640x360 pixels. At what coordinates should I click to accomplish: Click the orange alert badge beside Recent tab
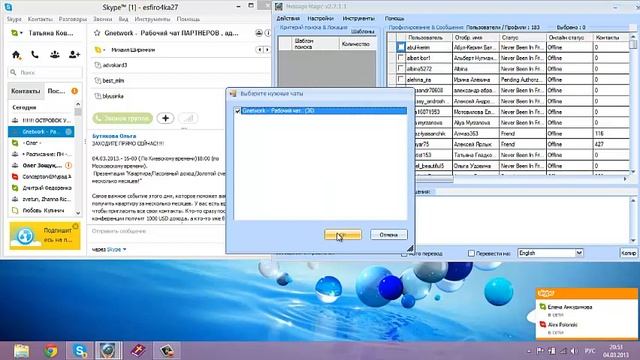(x=75, y=91)
